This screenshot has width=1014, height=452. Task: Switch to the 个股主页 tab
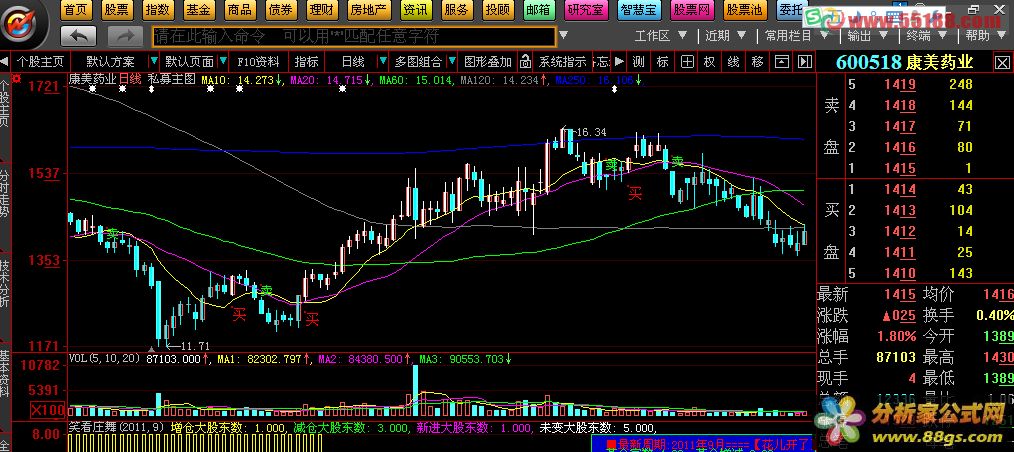click(x=40, y=62)
